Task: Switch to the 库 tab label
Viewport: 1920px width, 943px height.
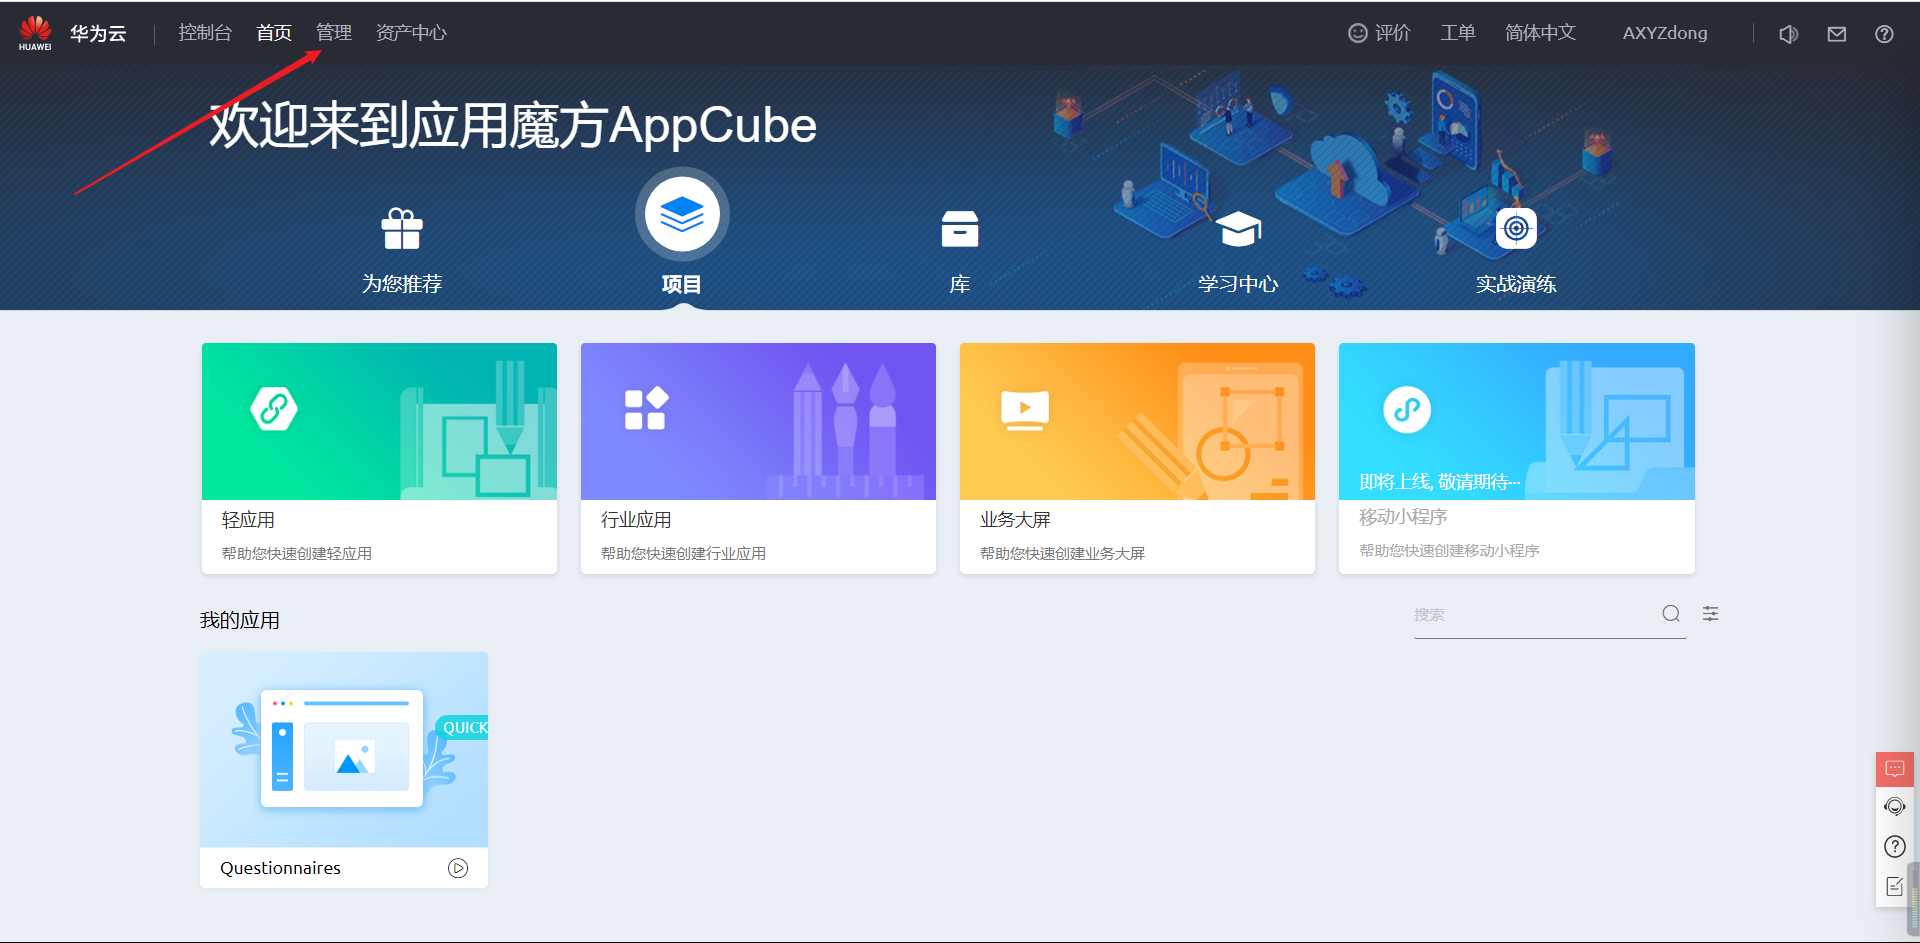Action: pyautogui.click(x=960, y=284)
